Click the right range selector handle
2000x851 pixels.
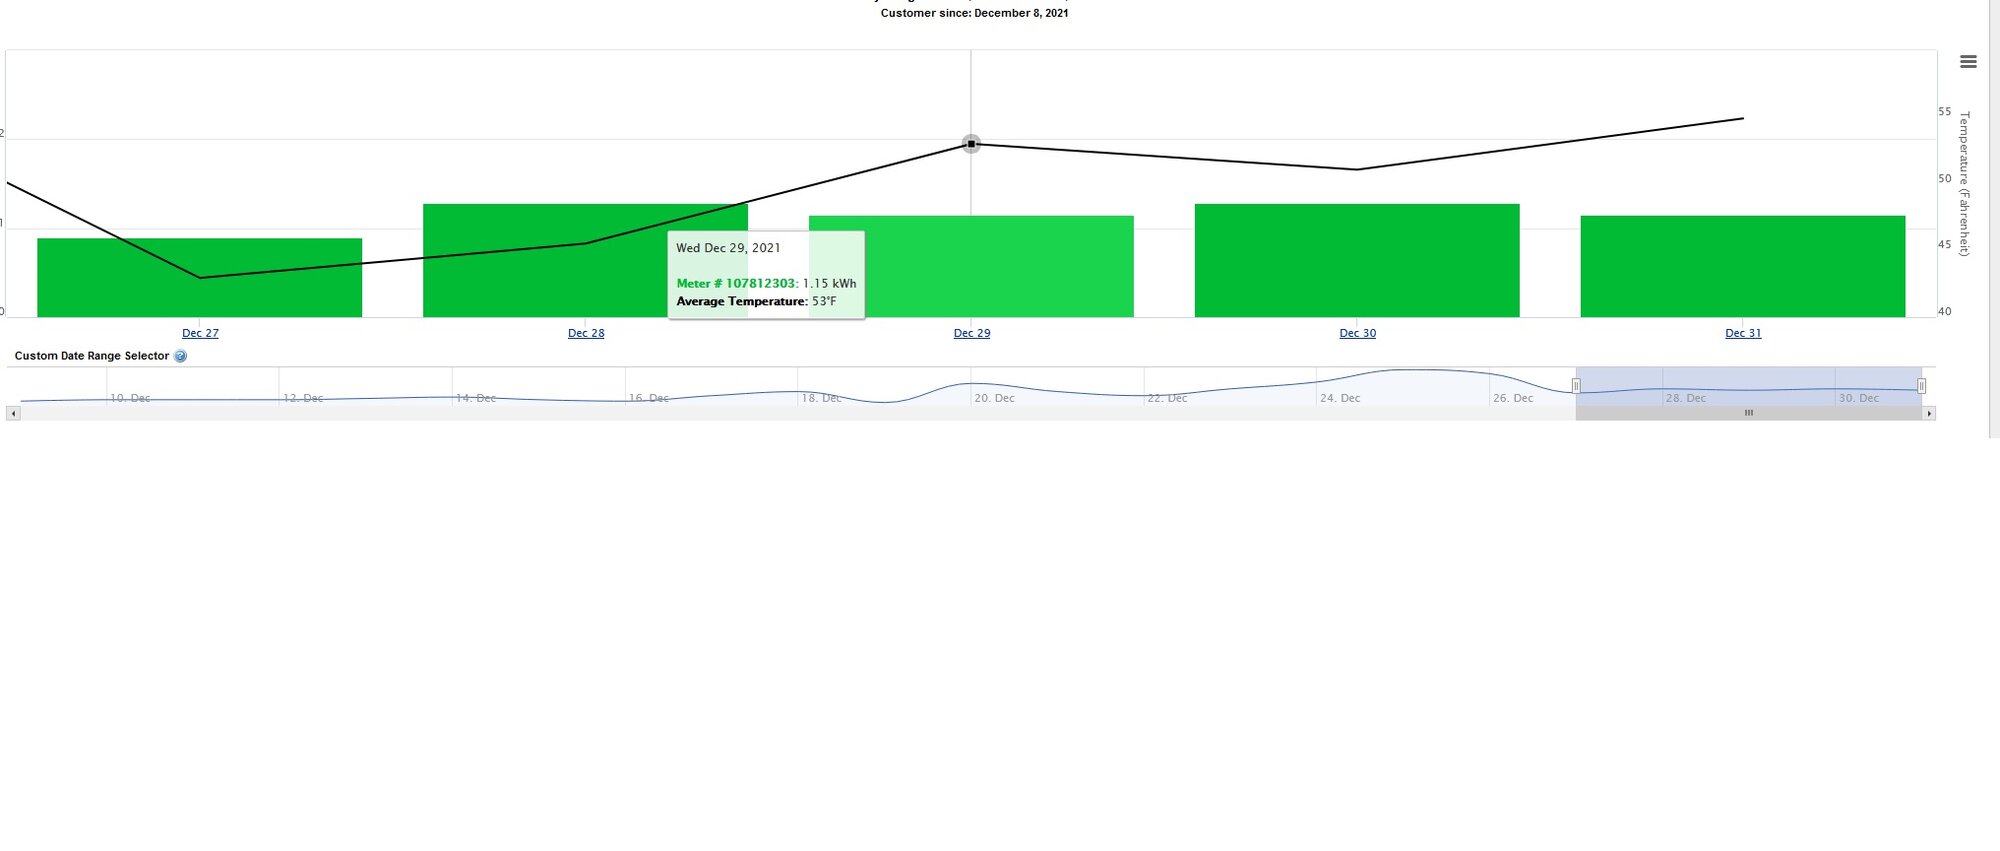tap(1921, 386)
